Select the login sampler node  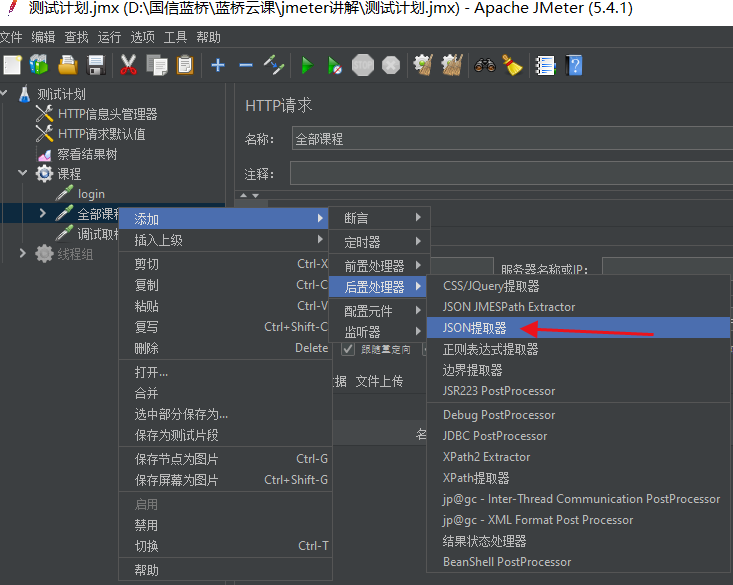click(x=91, y=194)
